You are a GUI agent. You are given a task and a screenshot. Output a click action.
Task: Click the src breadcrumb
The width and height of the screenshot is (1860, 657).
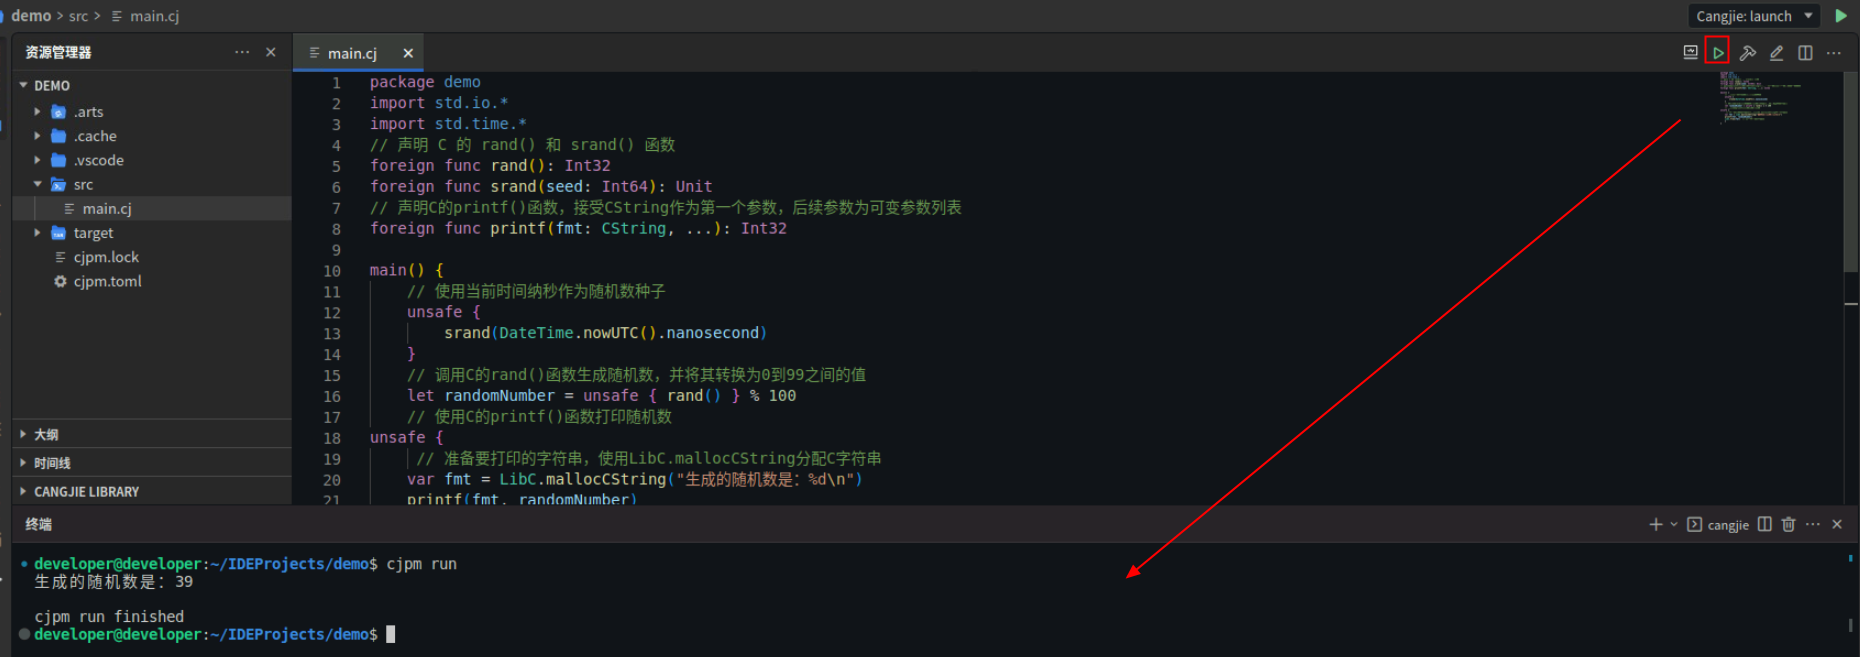click(x=78, y=16)
